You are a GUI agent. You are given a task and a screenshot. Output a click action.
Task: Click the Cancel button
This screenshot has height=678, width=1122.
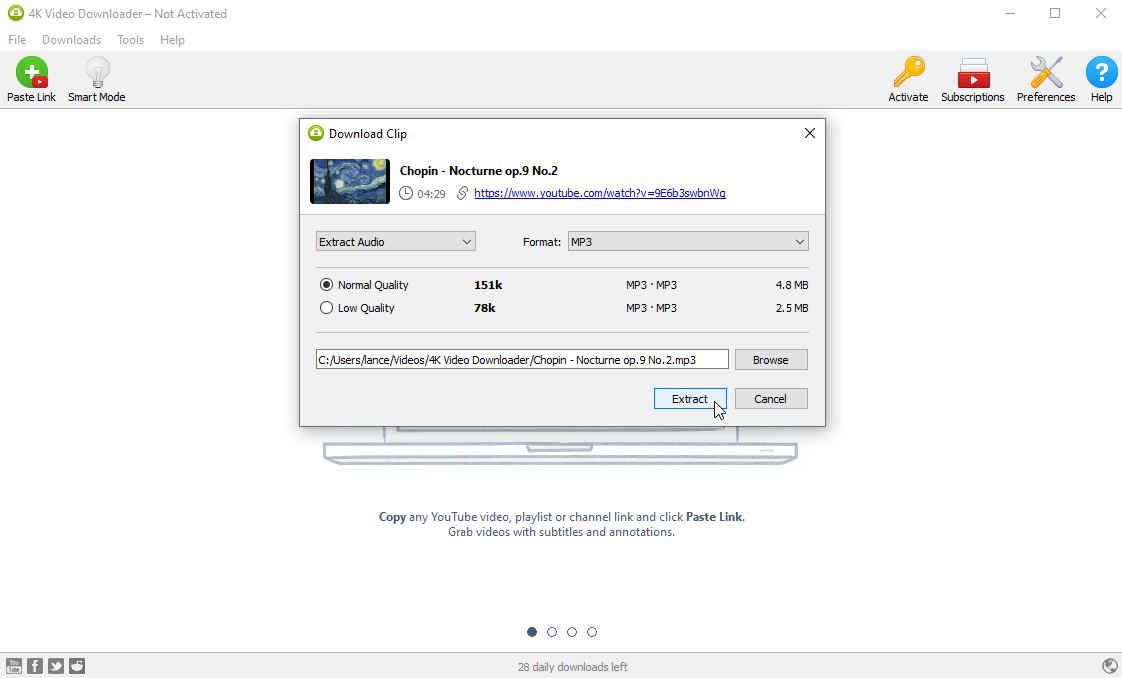[771, 399]
